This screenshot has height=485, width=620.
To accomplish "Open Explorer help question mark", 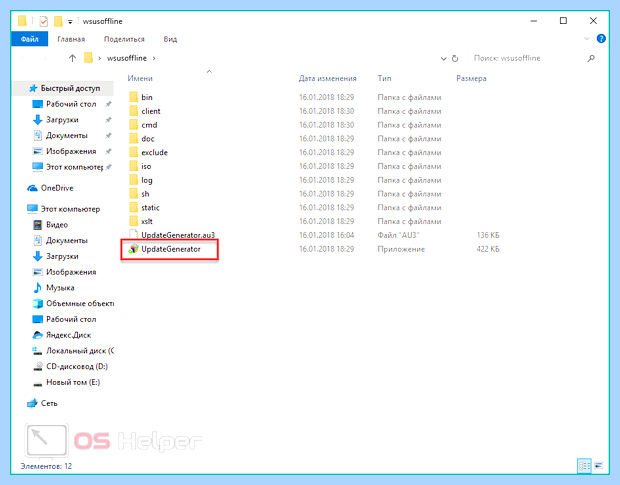I will [601, 38].
